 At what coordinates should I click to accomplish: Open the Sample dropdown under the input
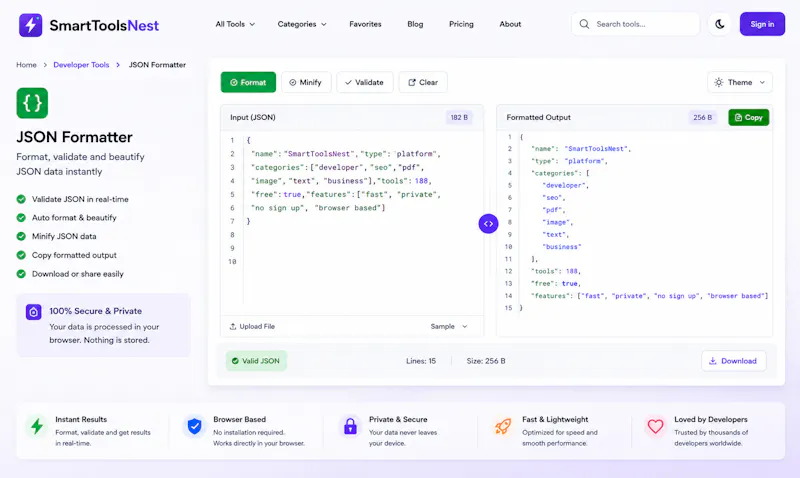pos(448,326)
